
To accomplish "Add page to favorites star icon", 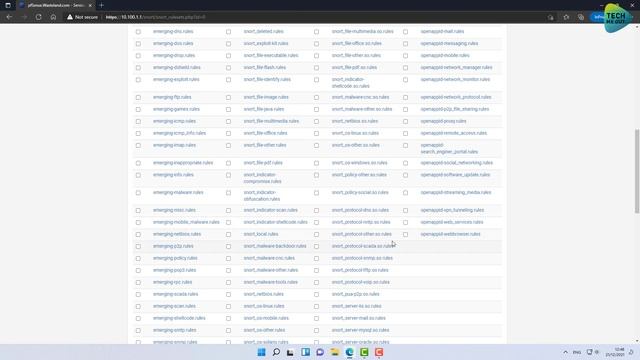I will click(566, 17).
